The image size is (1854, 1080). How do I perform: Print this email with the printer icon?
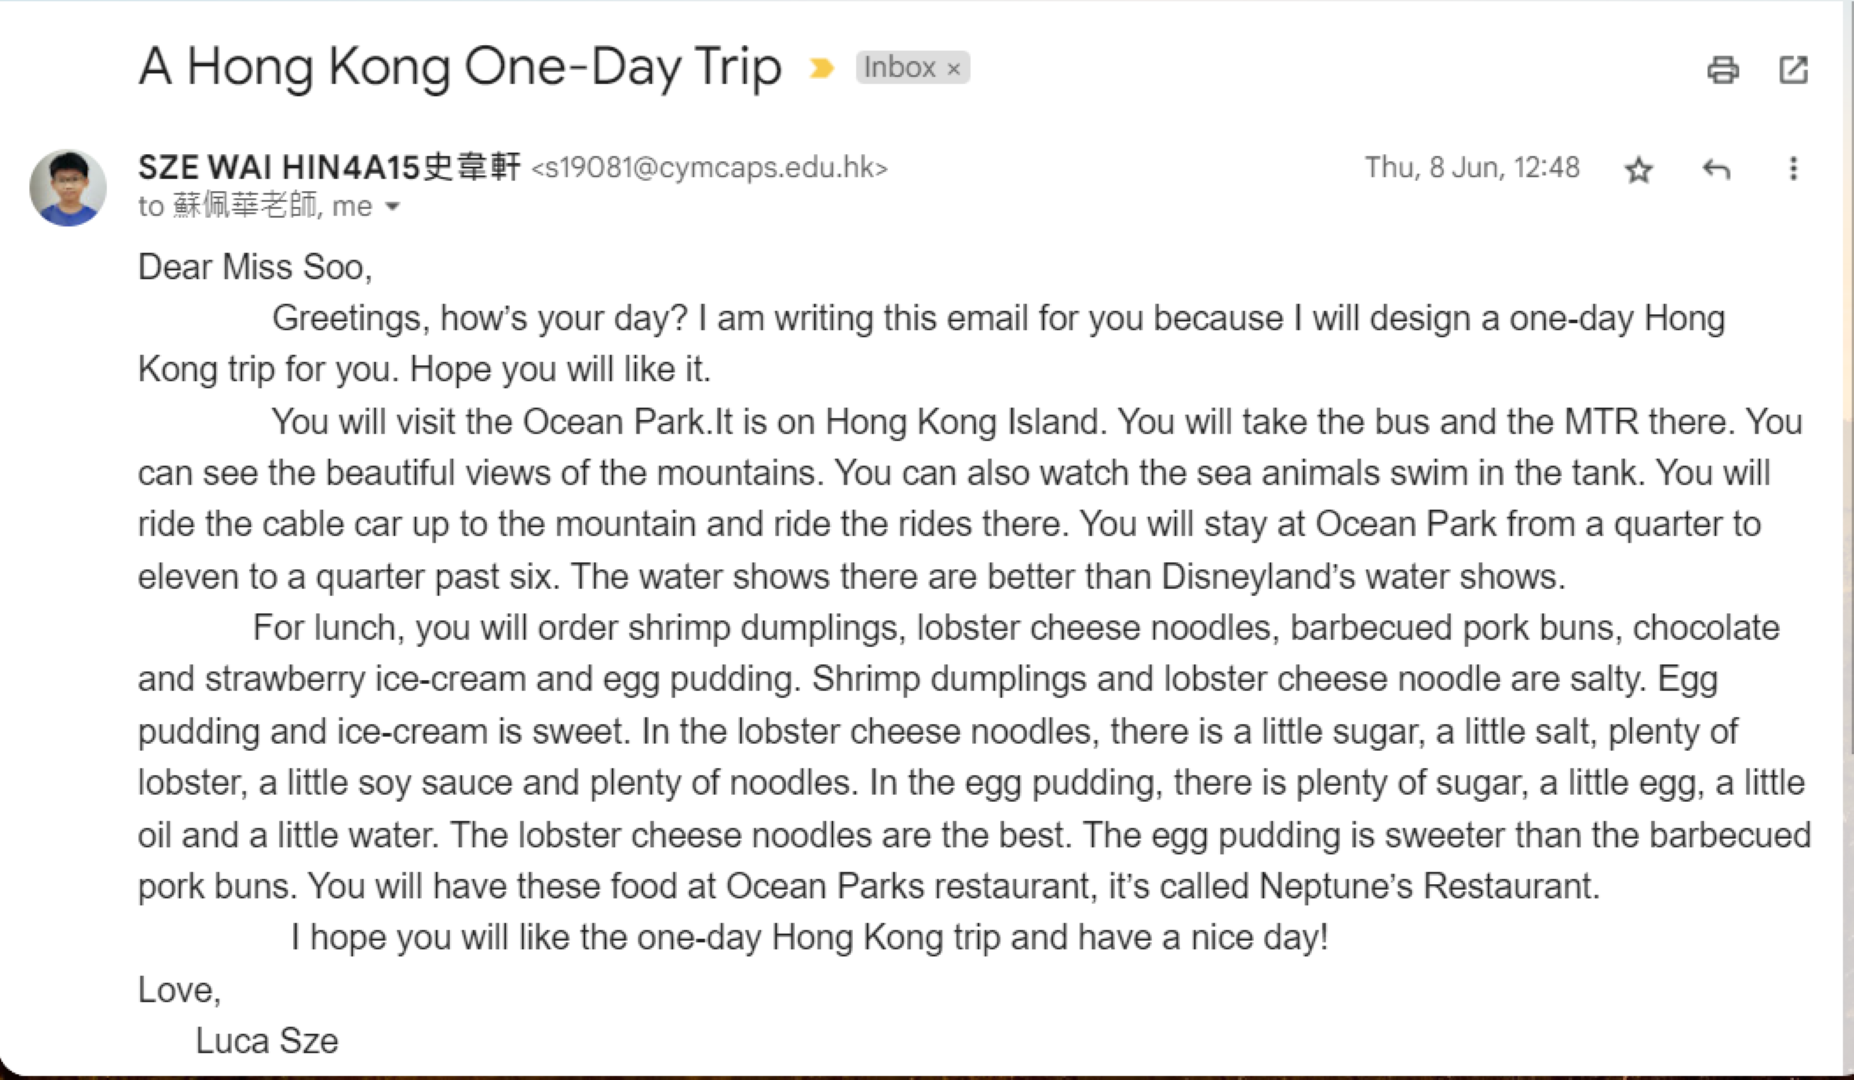pyautogui.click(x=1722, y=70)
